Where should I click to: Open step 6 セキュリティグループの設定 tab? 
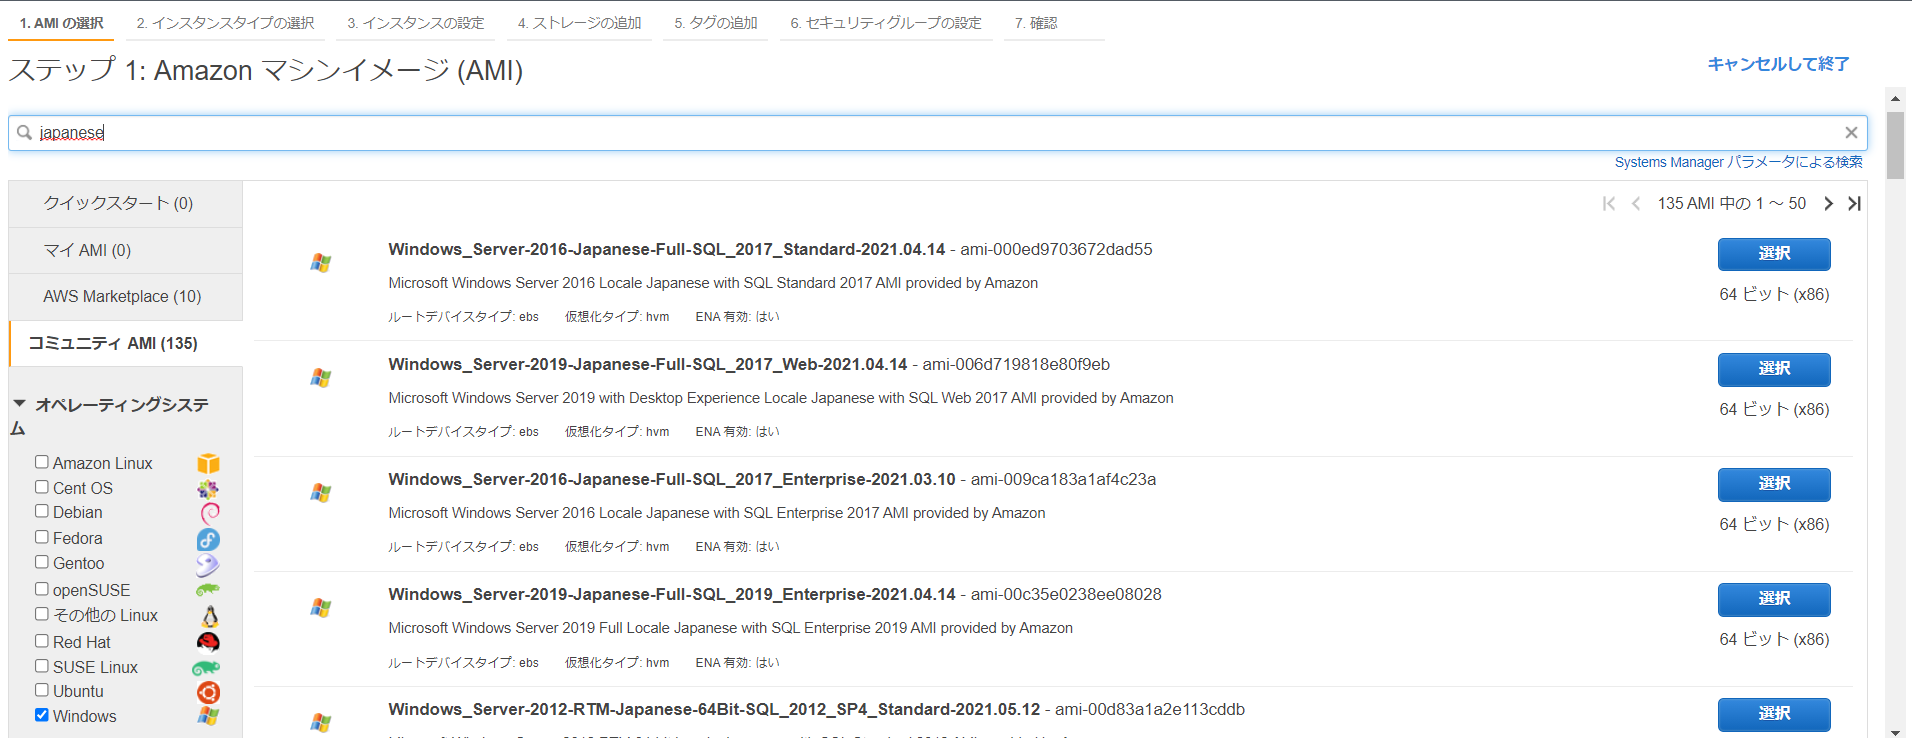click(x=886, y=23)
